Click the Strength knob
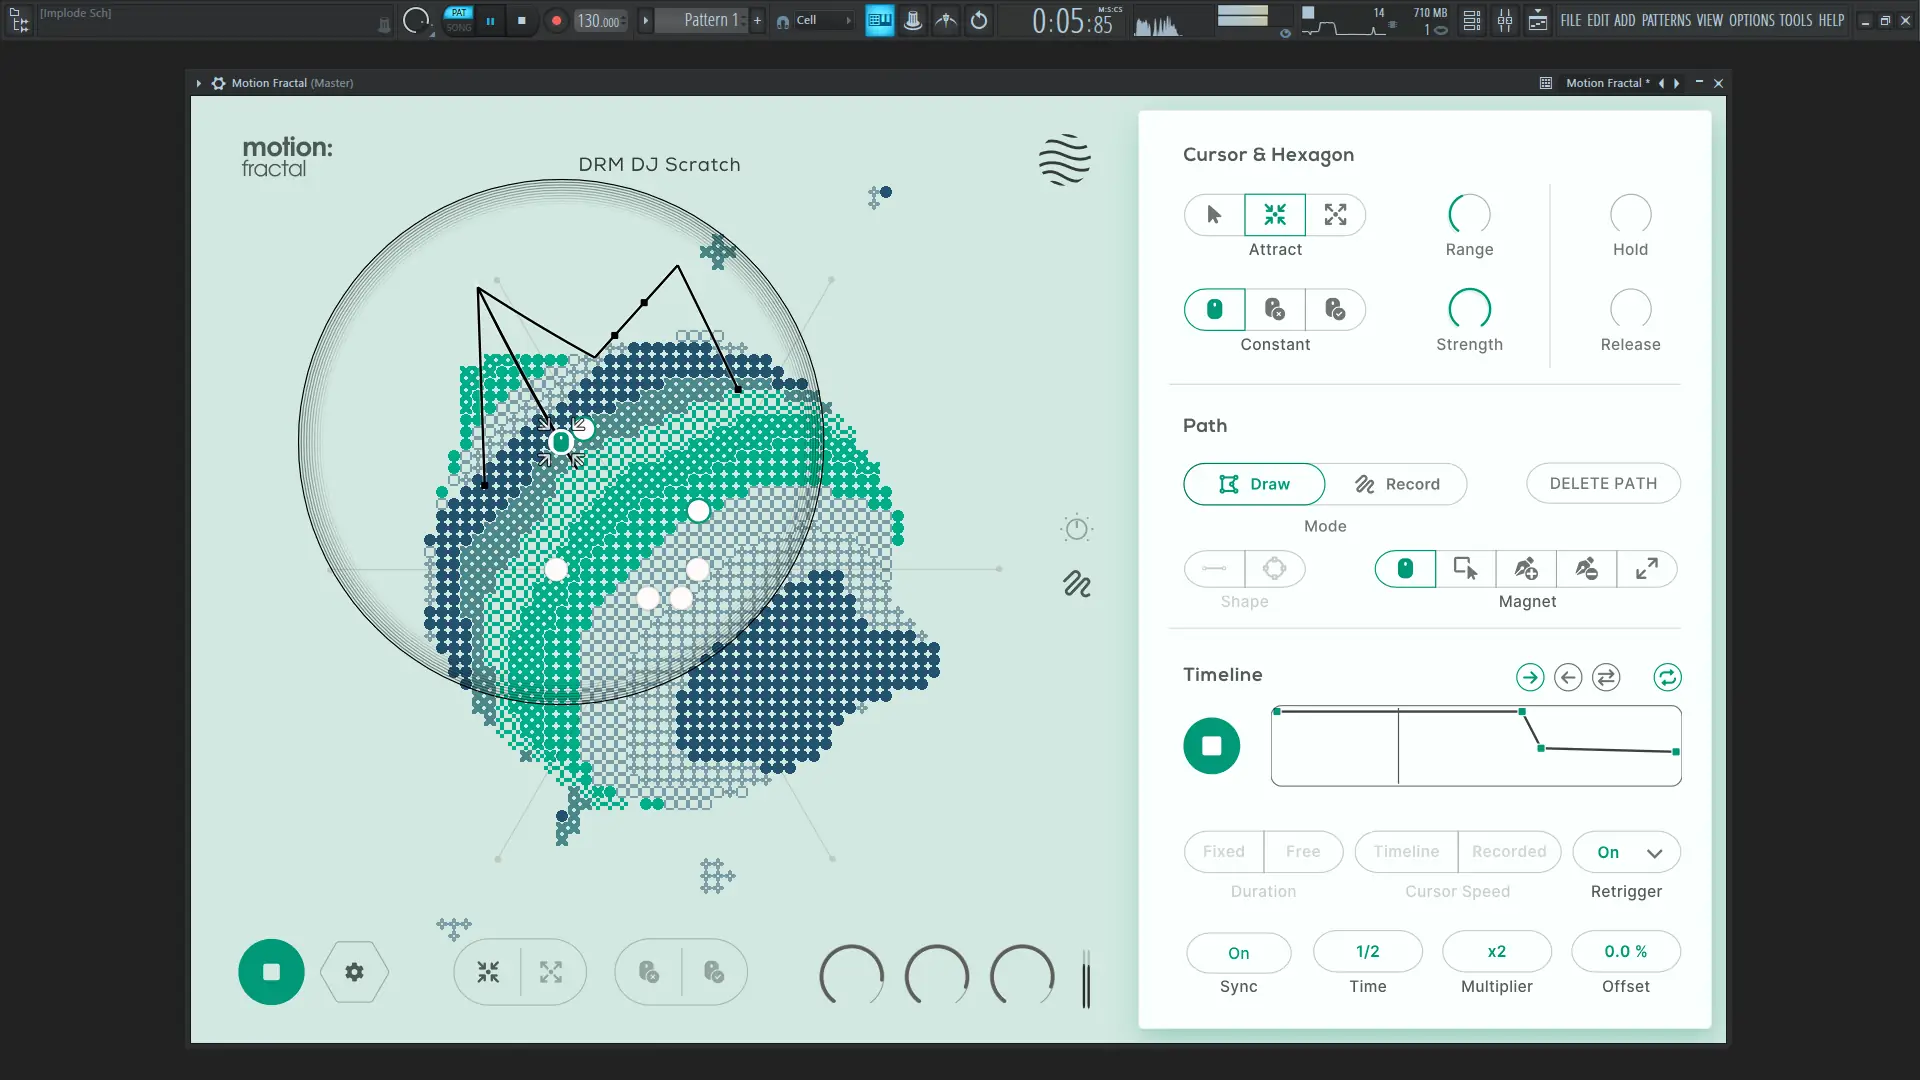The width and height of the screenshot is (1920, 1080). [x=1469, y=309]
